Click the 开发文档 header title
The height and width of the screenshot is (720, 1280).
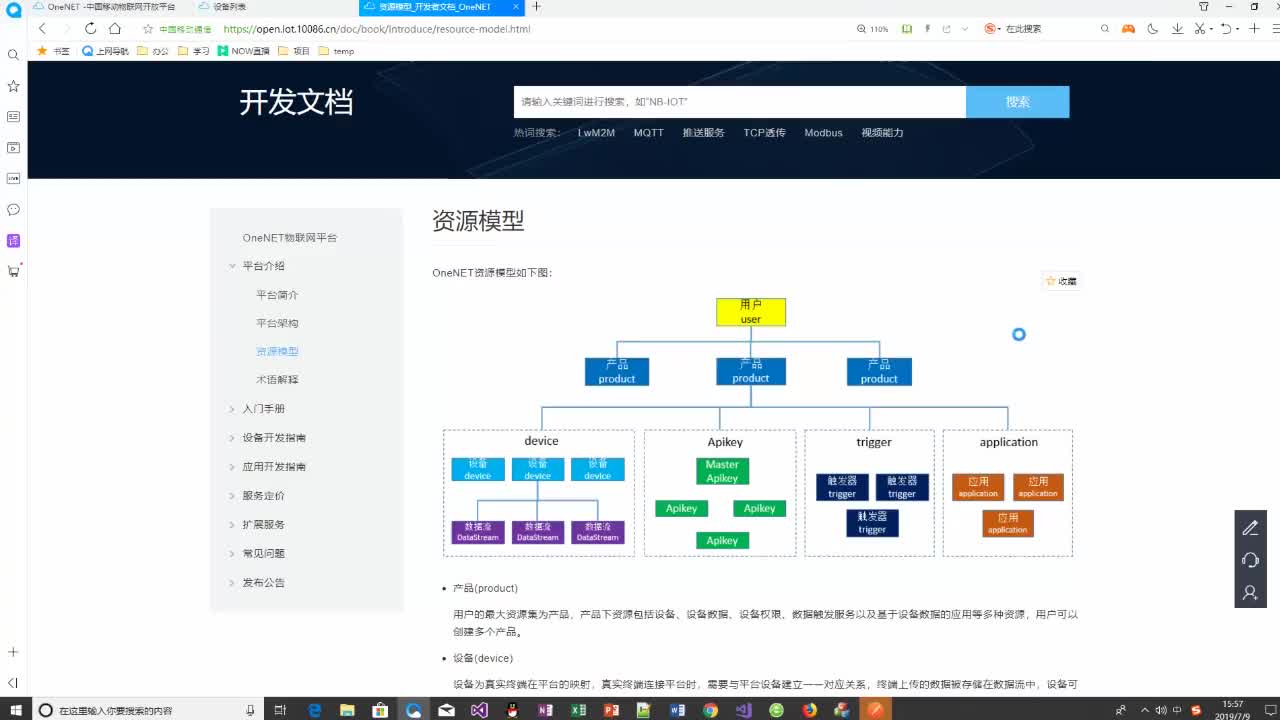pyautogui.click(x=296, y=102)
